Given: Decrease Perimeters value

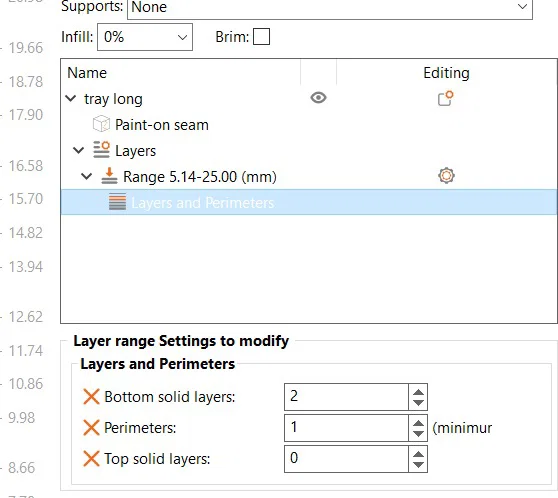Looking at the screenshot, I should (x=418, y=434).
